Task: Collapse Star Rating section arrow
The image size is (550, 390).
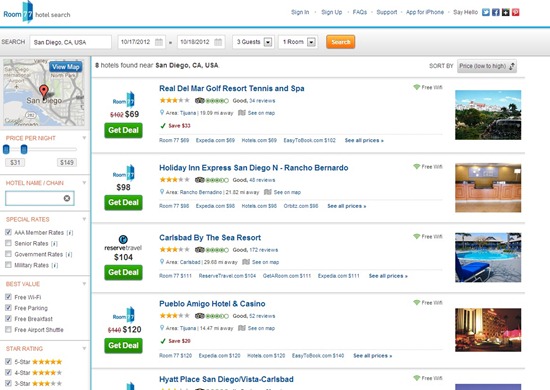Action: click(84, 348)
